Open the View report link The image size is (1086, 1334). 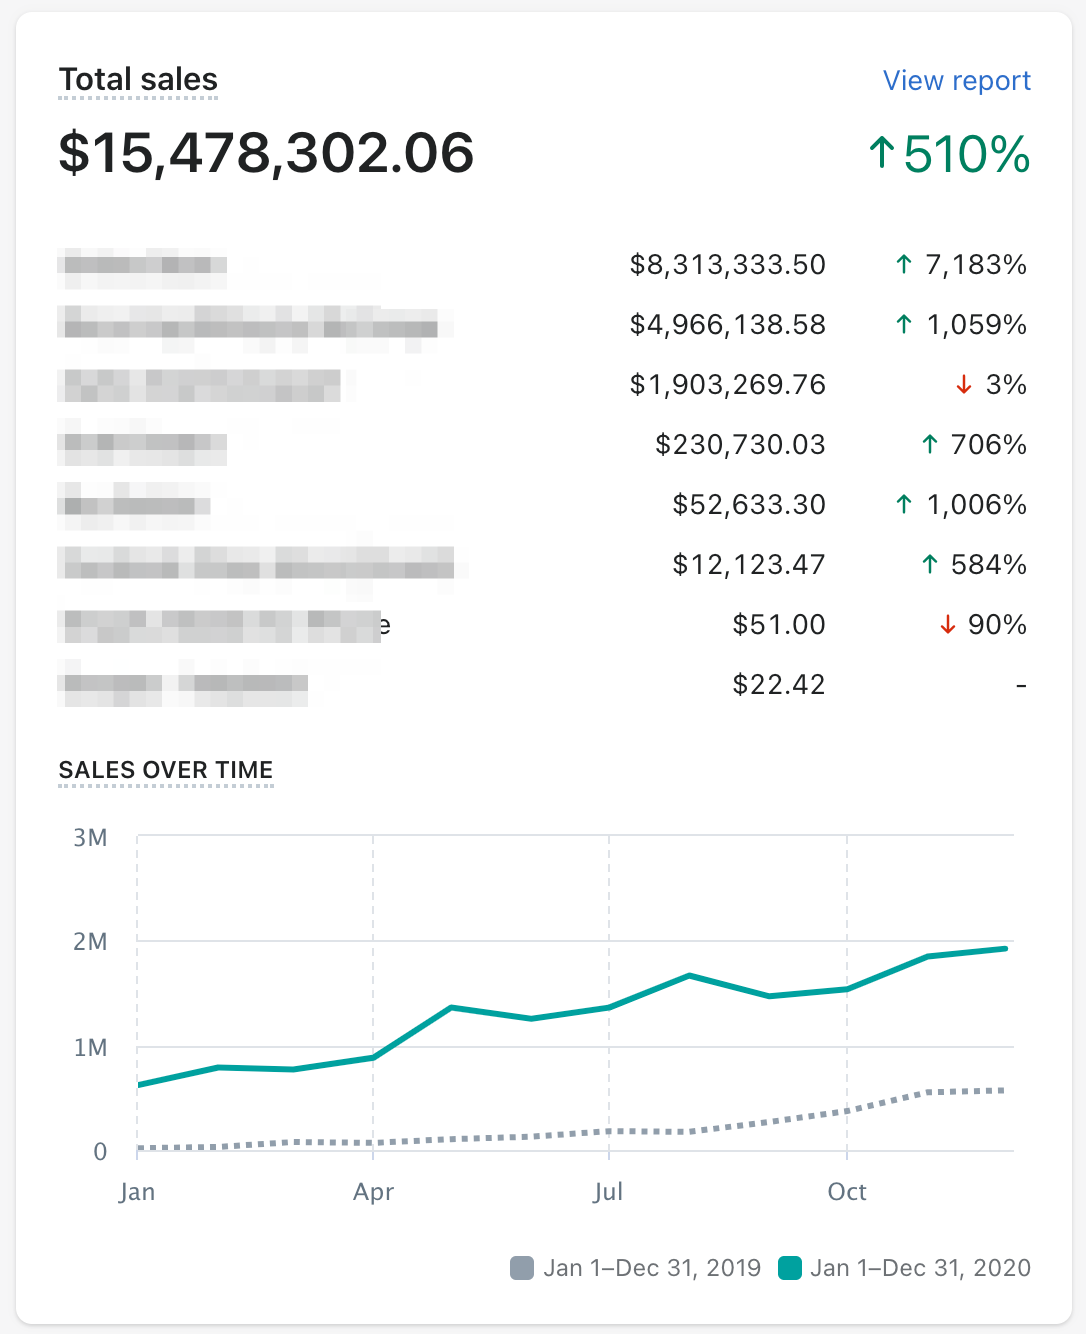[956, 81]
